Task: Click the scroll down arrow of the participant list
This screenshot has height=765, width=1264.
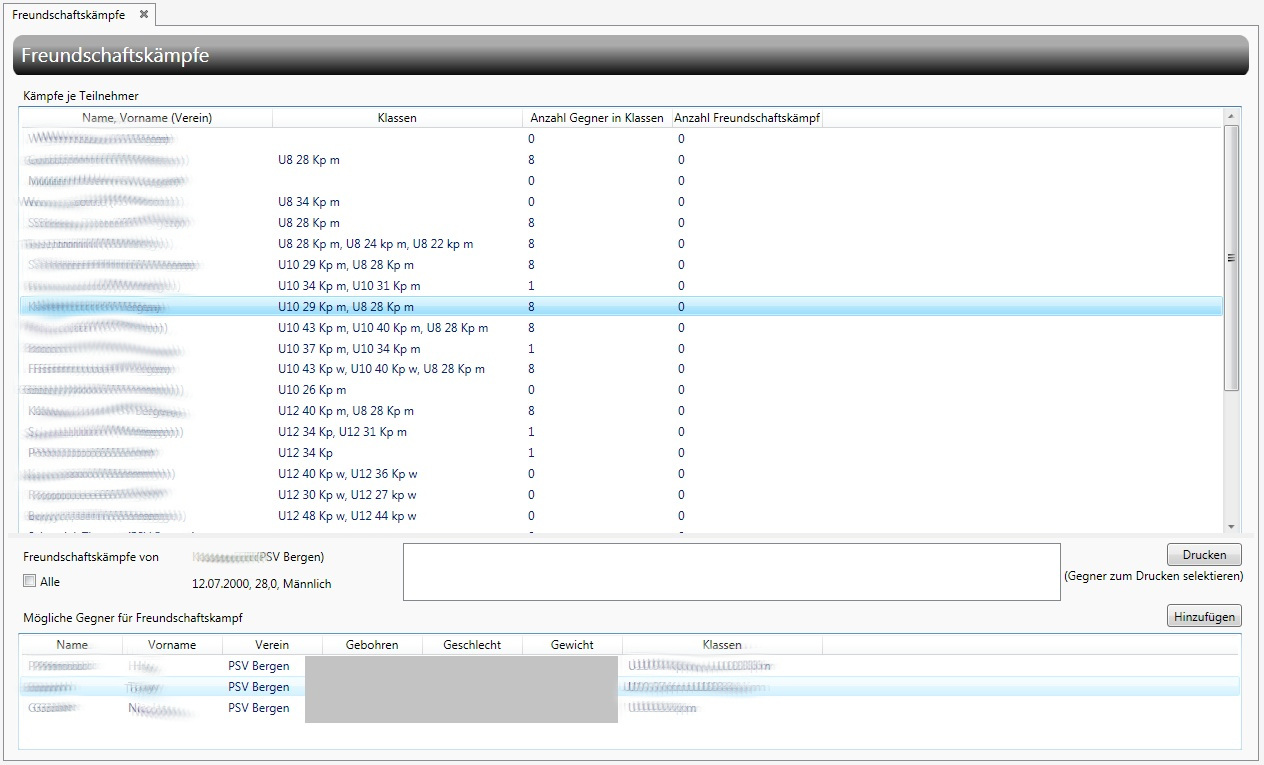Action: [x=1231, y=526]
